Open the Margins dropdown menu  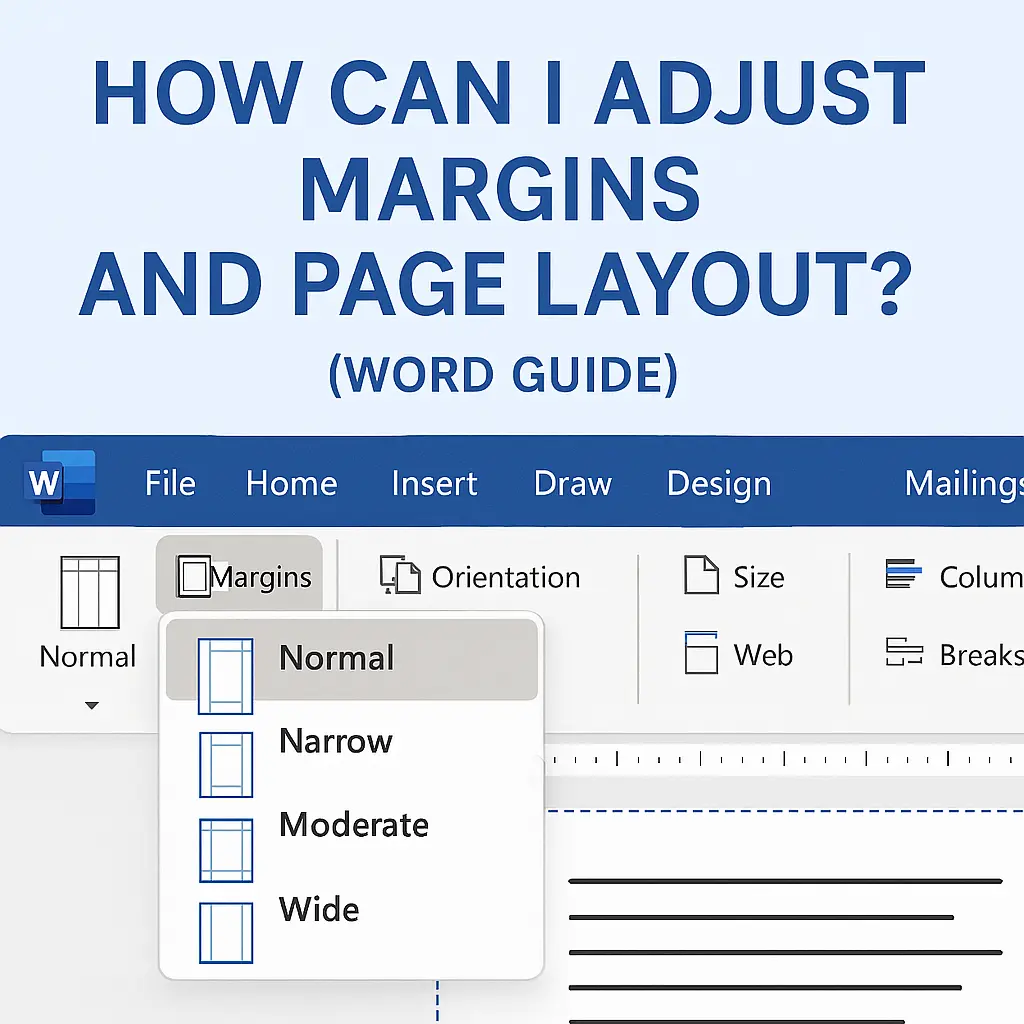click(238, 575)
